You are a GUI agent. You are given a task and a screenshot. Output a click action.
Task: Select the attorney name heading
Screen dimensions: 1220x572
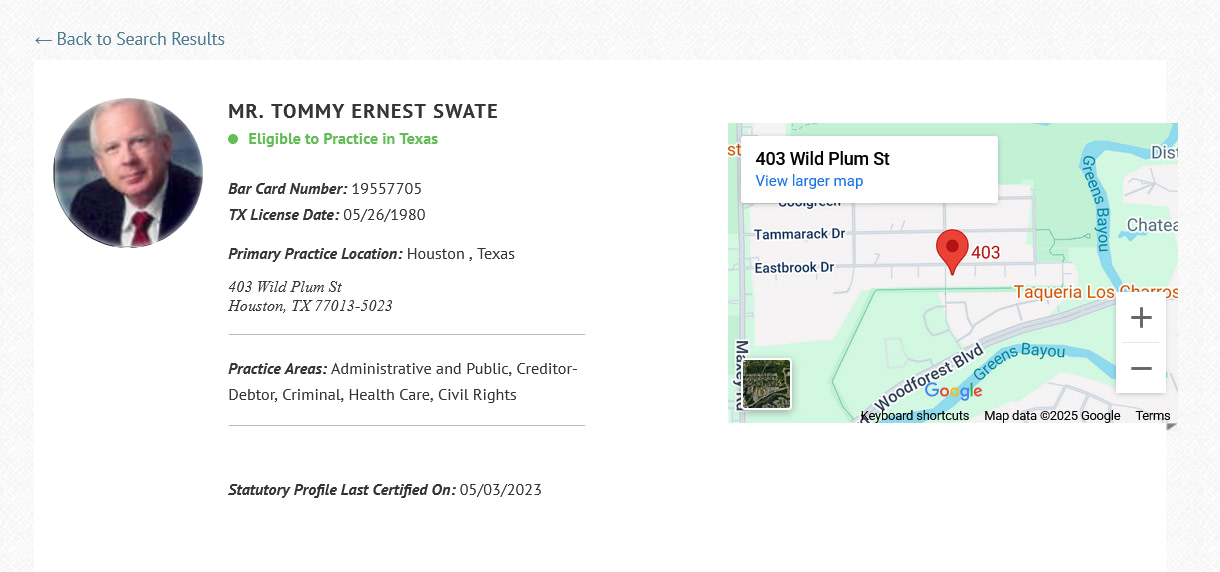tap(363, 111)
